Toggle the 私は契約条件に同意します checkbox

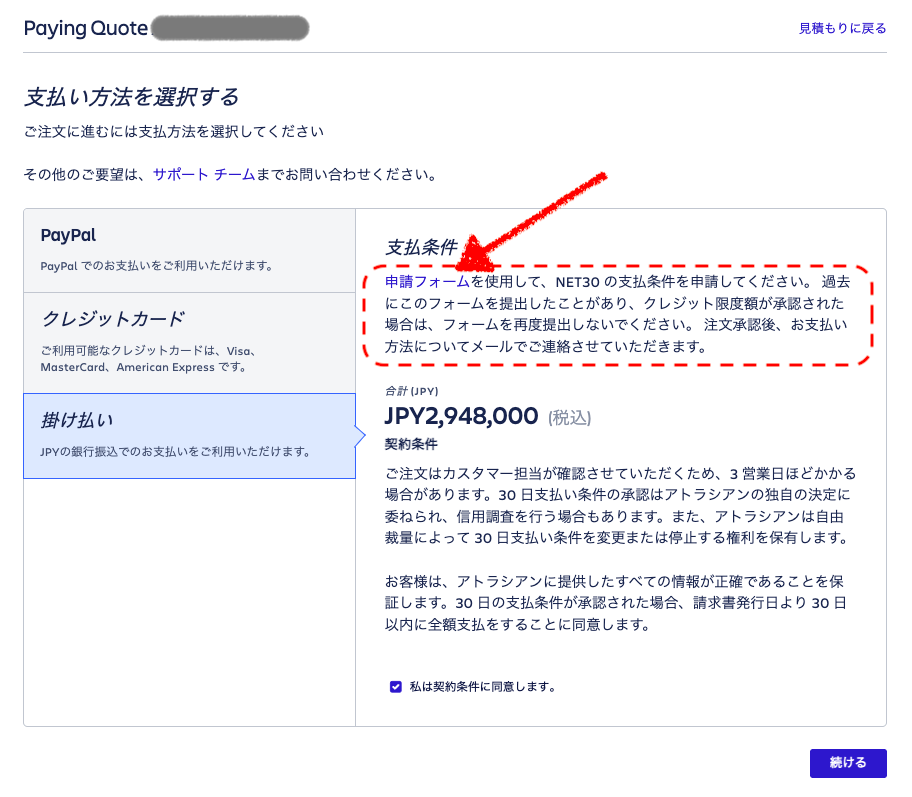click(x=396, y=687)
